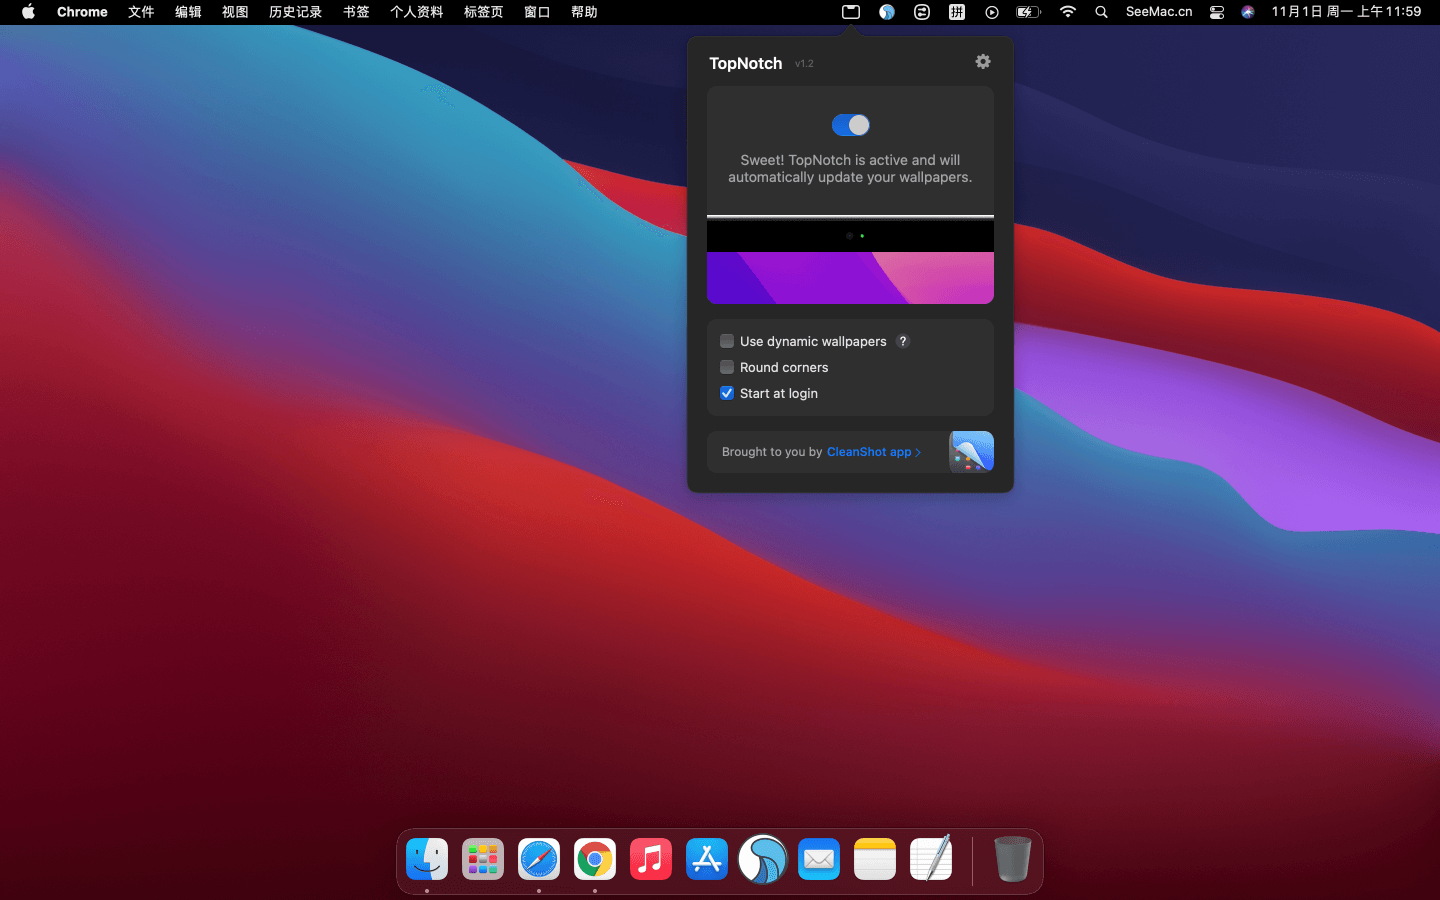
Task: Click the wallpaper notch preview image
Action: (850, 260)
